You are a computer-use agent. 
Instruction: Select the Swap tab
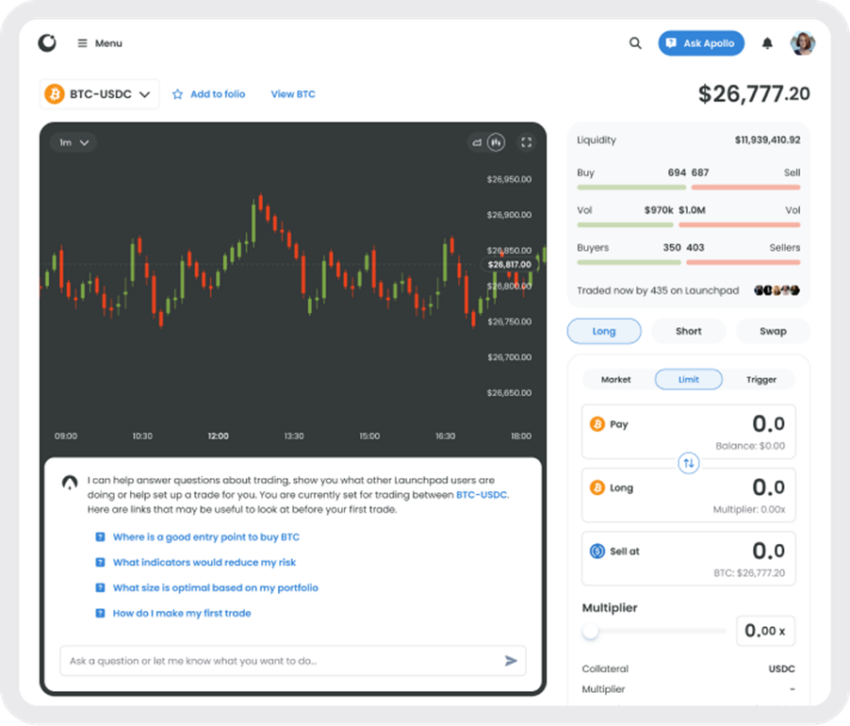coord(773,331)
